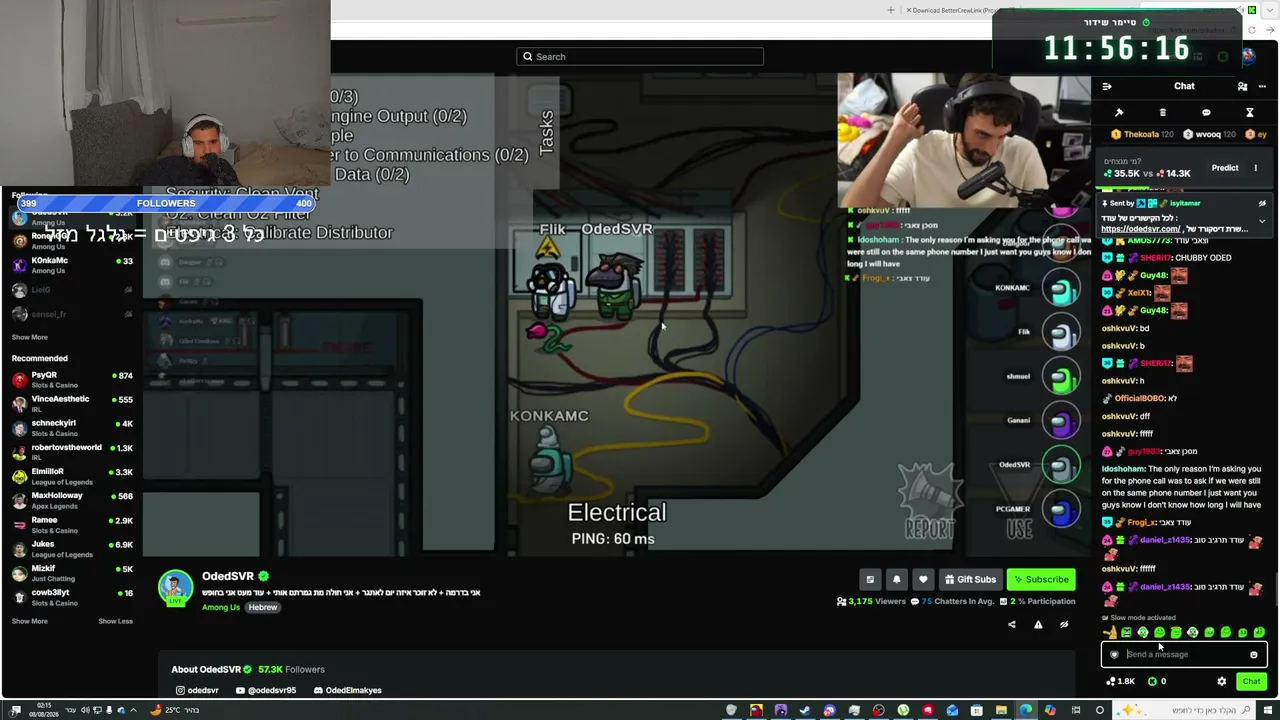Open the @odedsvr95 YouTube link
Image resolution: width=1280 pixels, height=720 pixels.
click(266, 690)
